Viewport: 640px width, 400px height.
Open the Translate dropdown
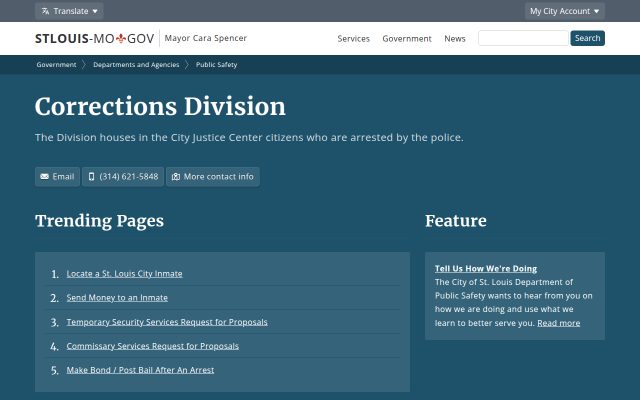69,11
